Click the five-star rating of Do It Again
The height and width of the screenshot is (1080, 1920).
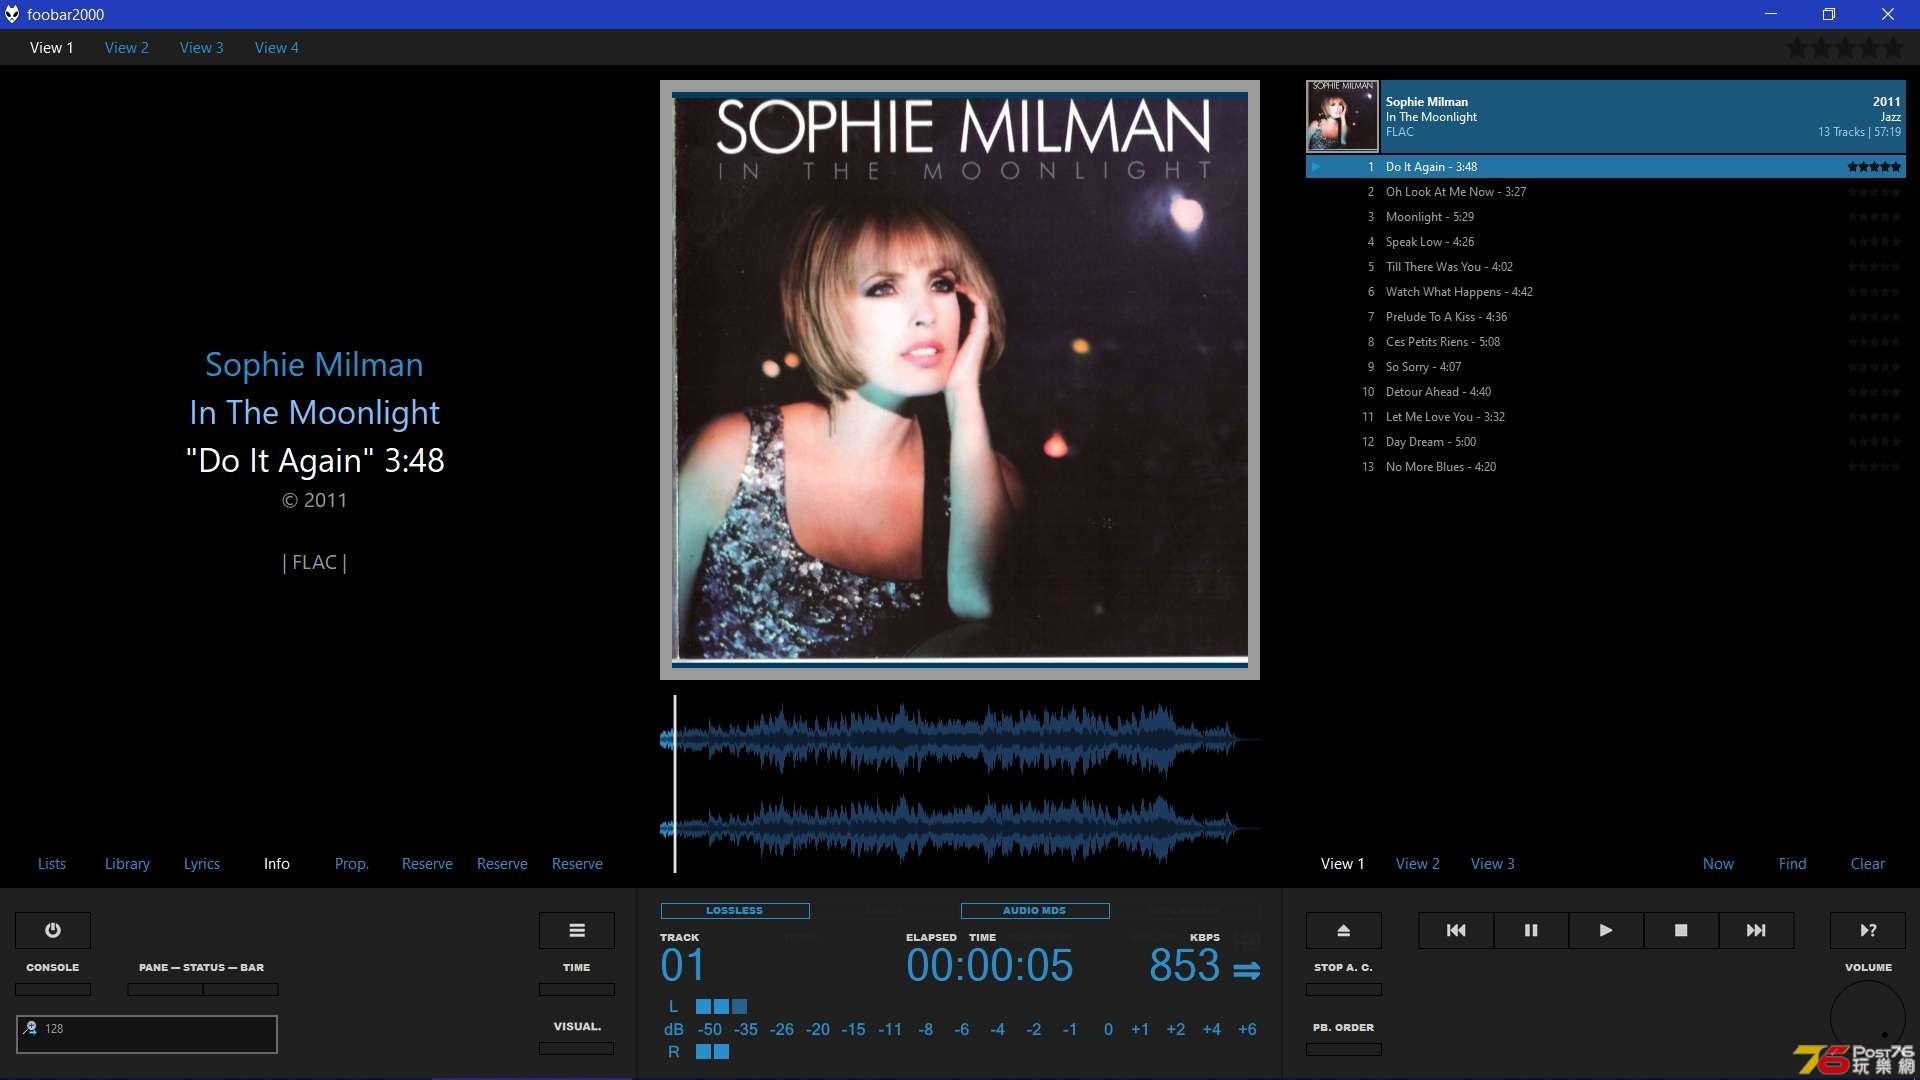(x=1874, y=167)
